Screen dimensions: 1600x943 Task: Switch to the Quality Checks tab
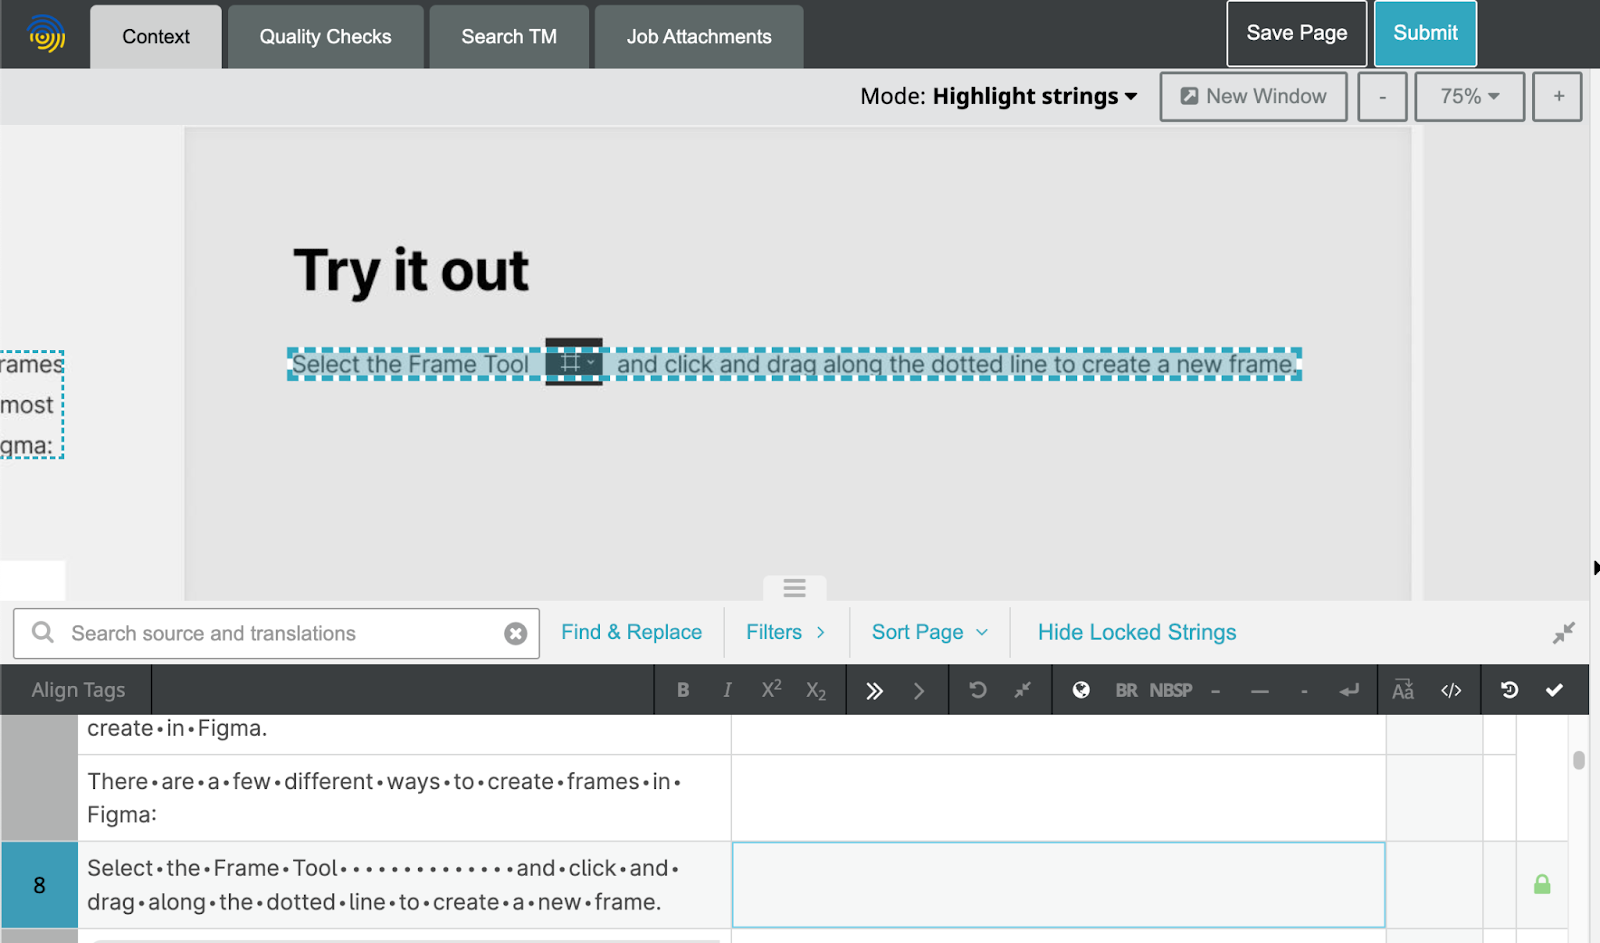(x=325, y=36)
